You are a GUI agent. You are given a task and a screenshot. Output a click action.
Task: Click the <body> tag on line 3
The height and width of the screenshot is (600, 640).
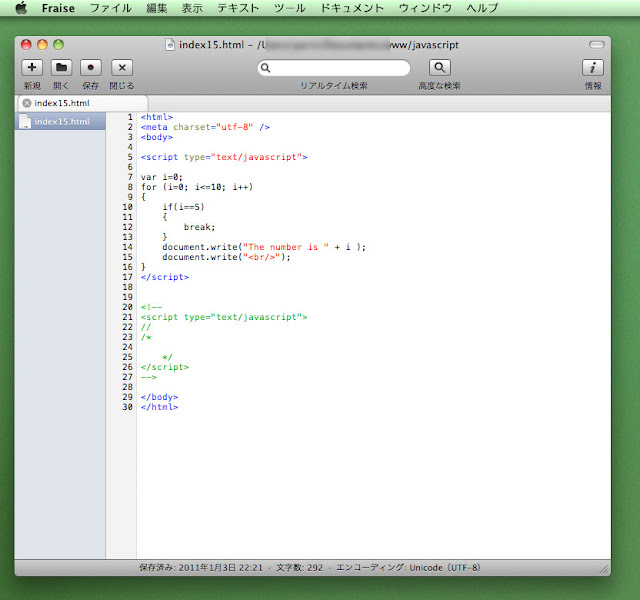pos(156,137)
